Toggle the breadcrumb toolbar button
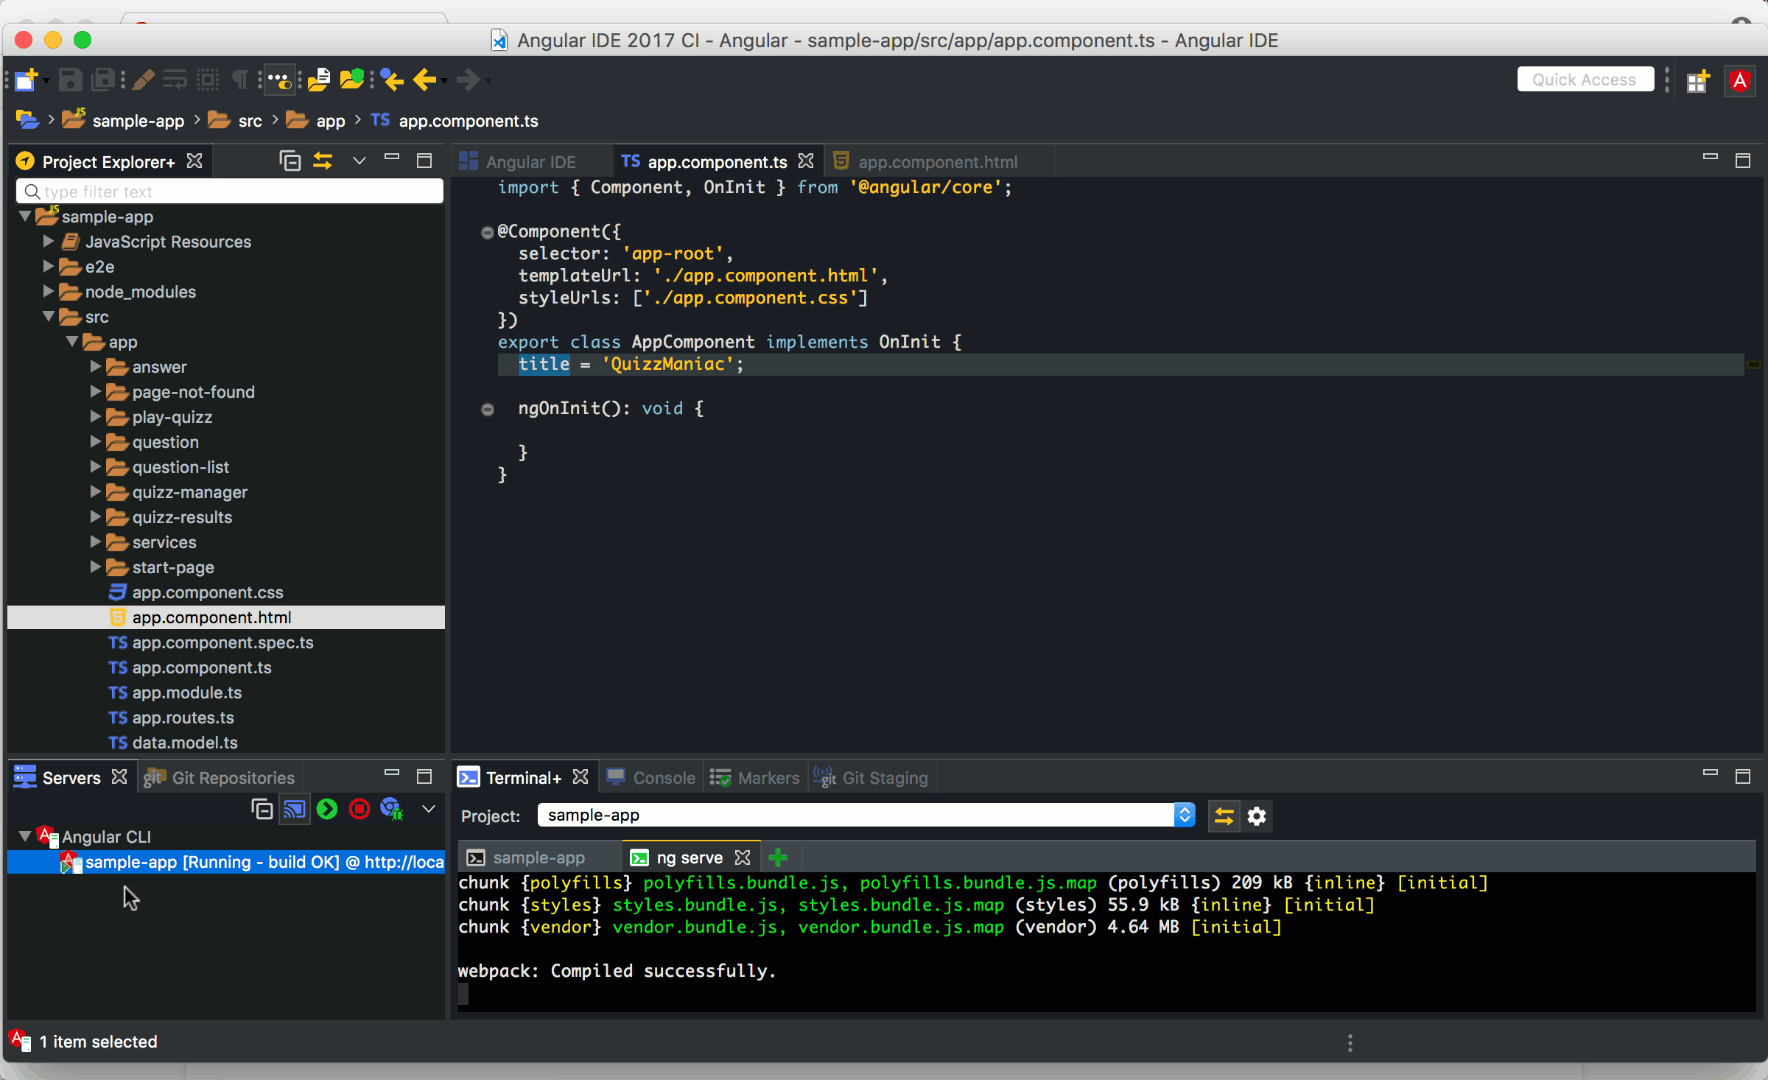Image resolution: width=1768 pixels, height=1080 pixels. click(280, 80)
